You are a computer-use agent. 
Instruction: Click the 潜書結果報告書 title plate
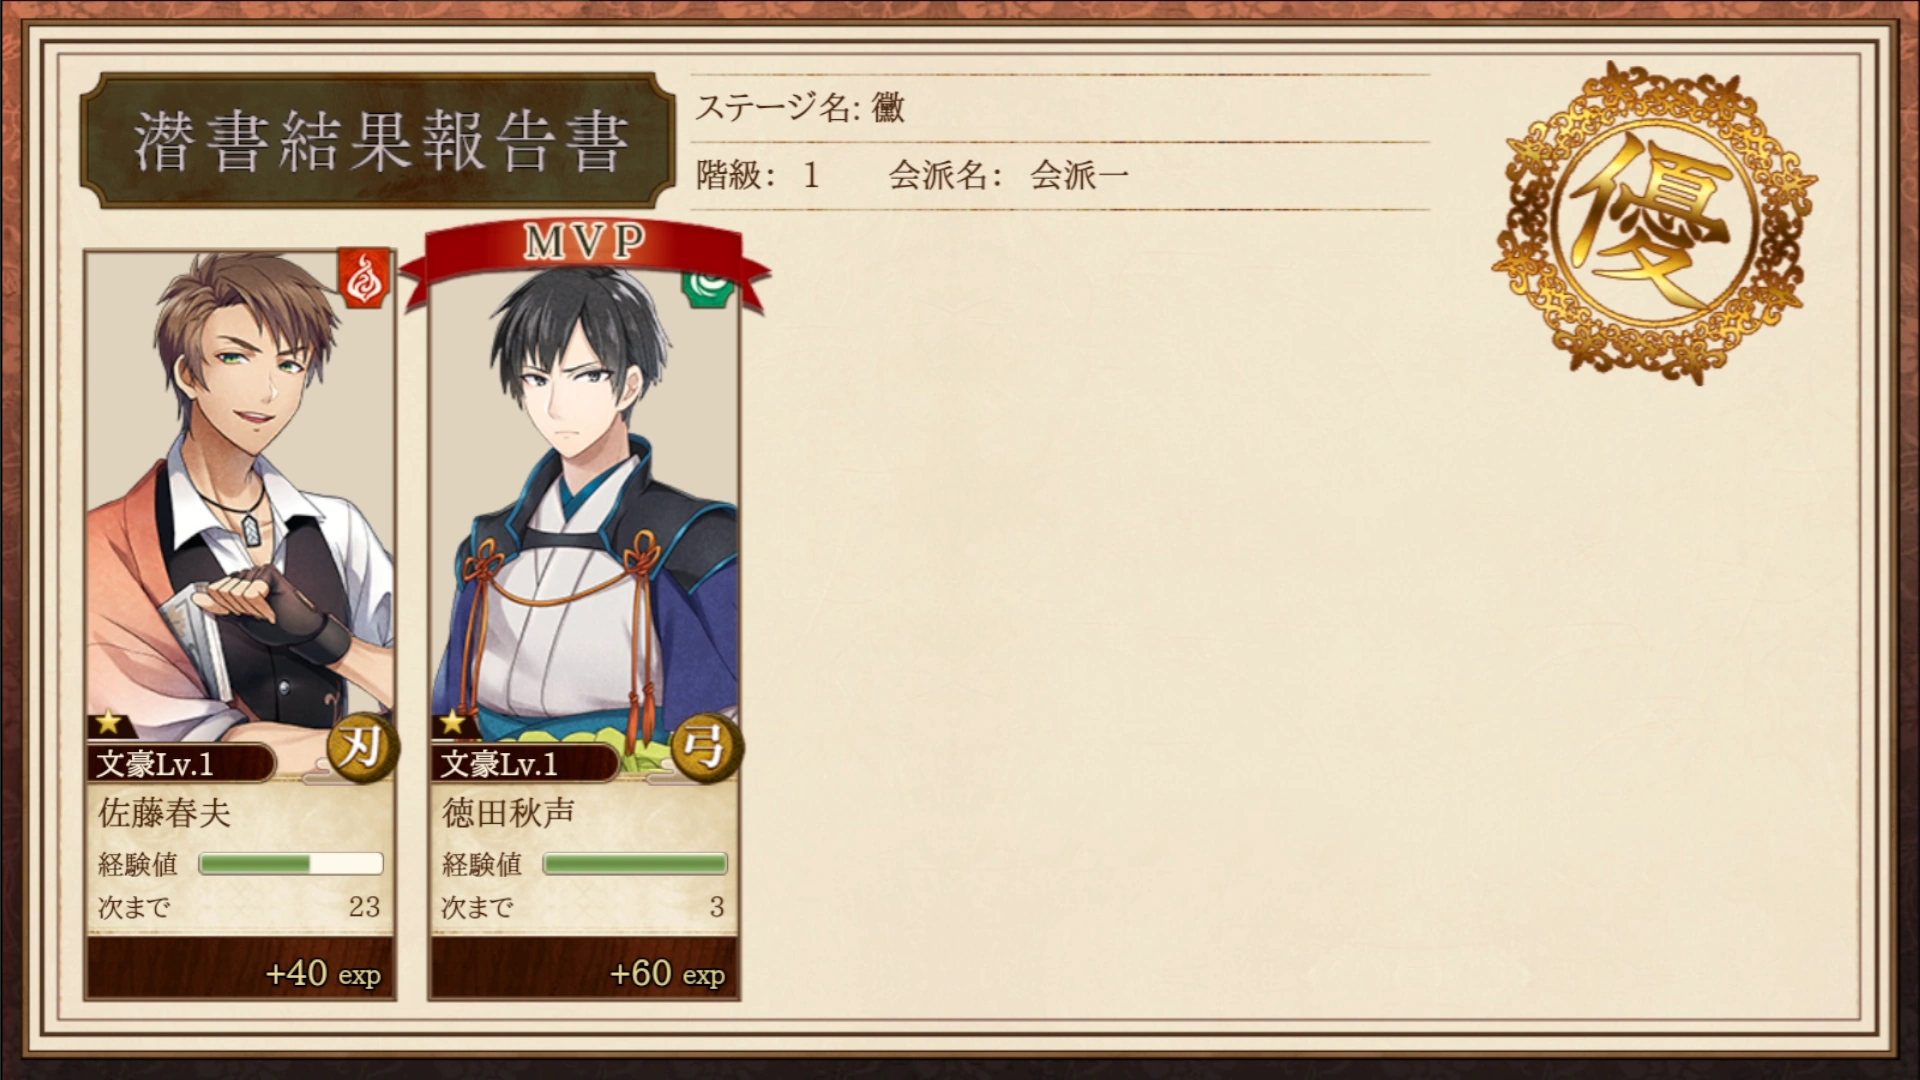pos(380,141)
